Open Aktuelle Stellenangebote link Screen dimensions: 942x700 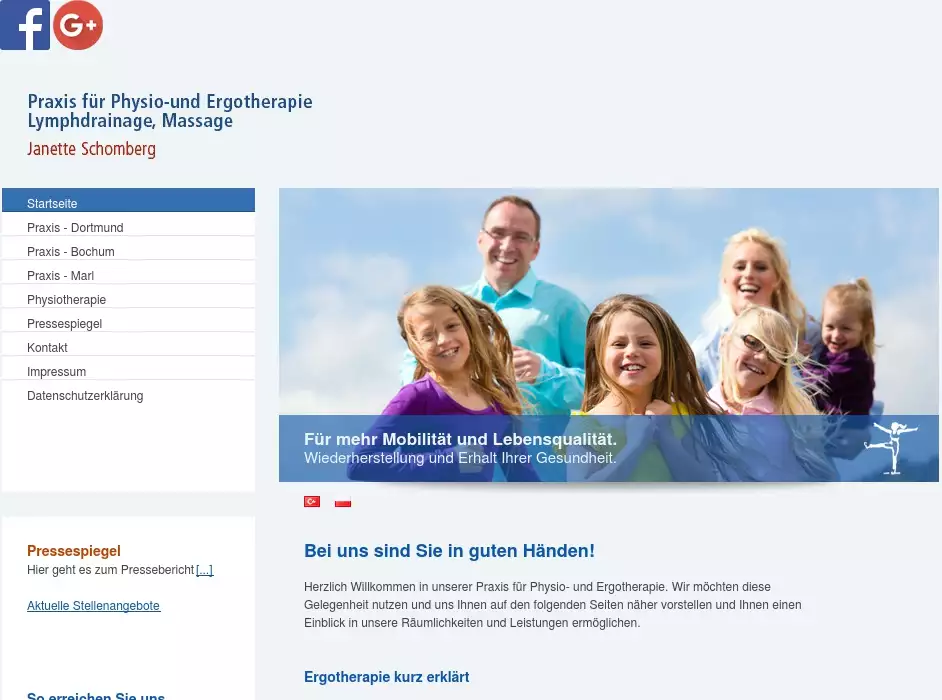click(93, 606)
